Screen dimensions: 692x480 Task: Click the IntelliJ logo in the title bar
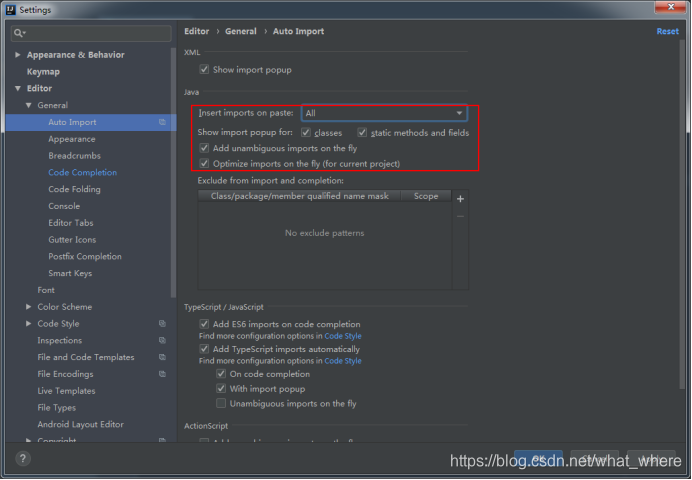(10, 9)
